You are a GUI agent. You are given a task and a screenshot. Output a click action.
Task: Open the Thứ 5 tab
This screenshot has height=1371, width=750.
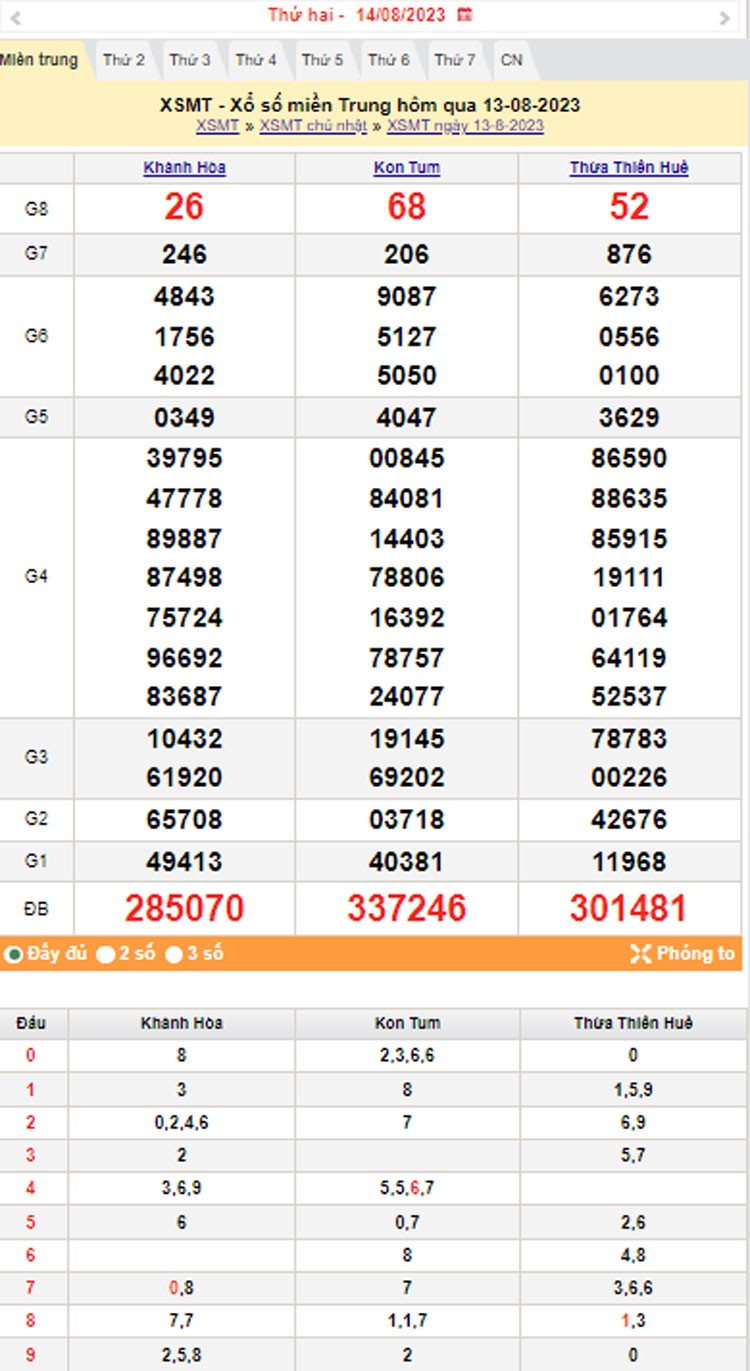click(322, 60)
